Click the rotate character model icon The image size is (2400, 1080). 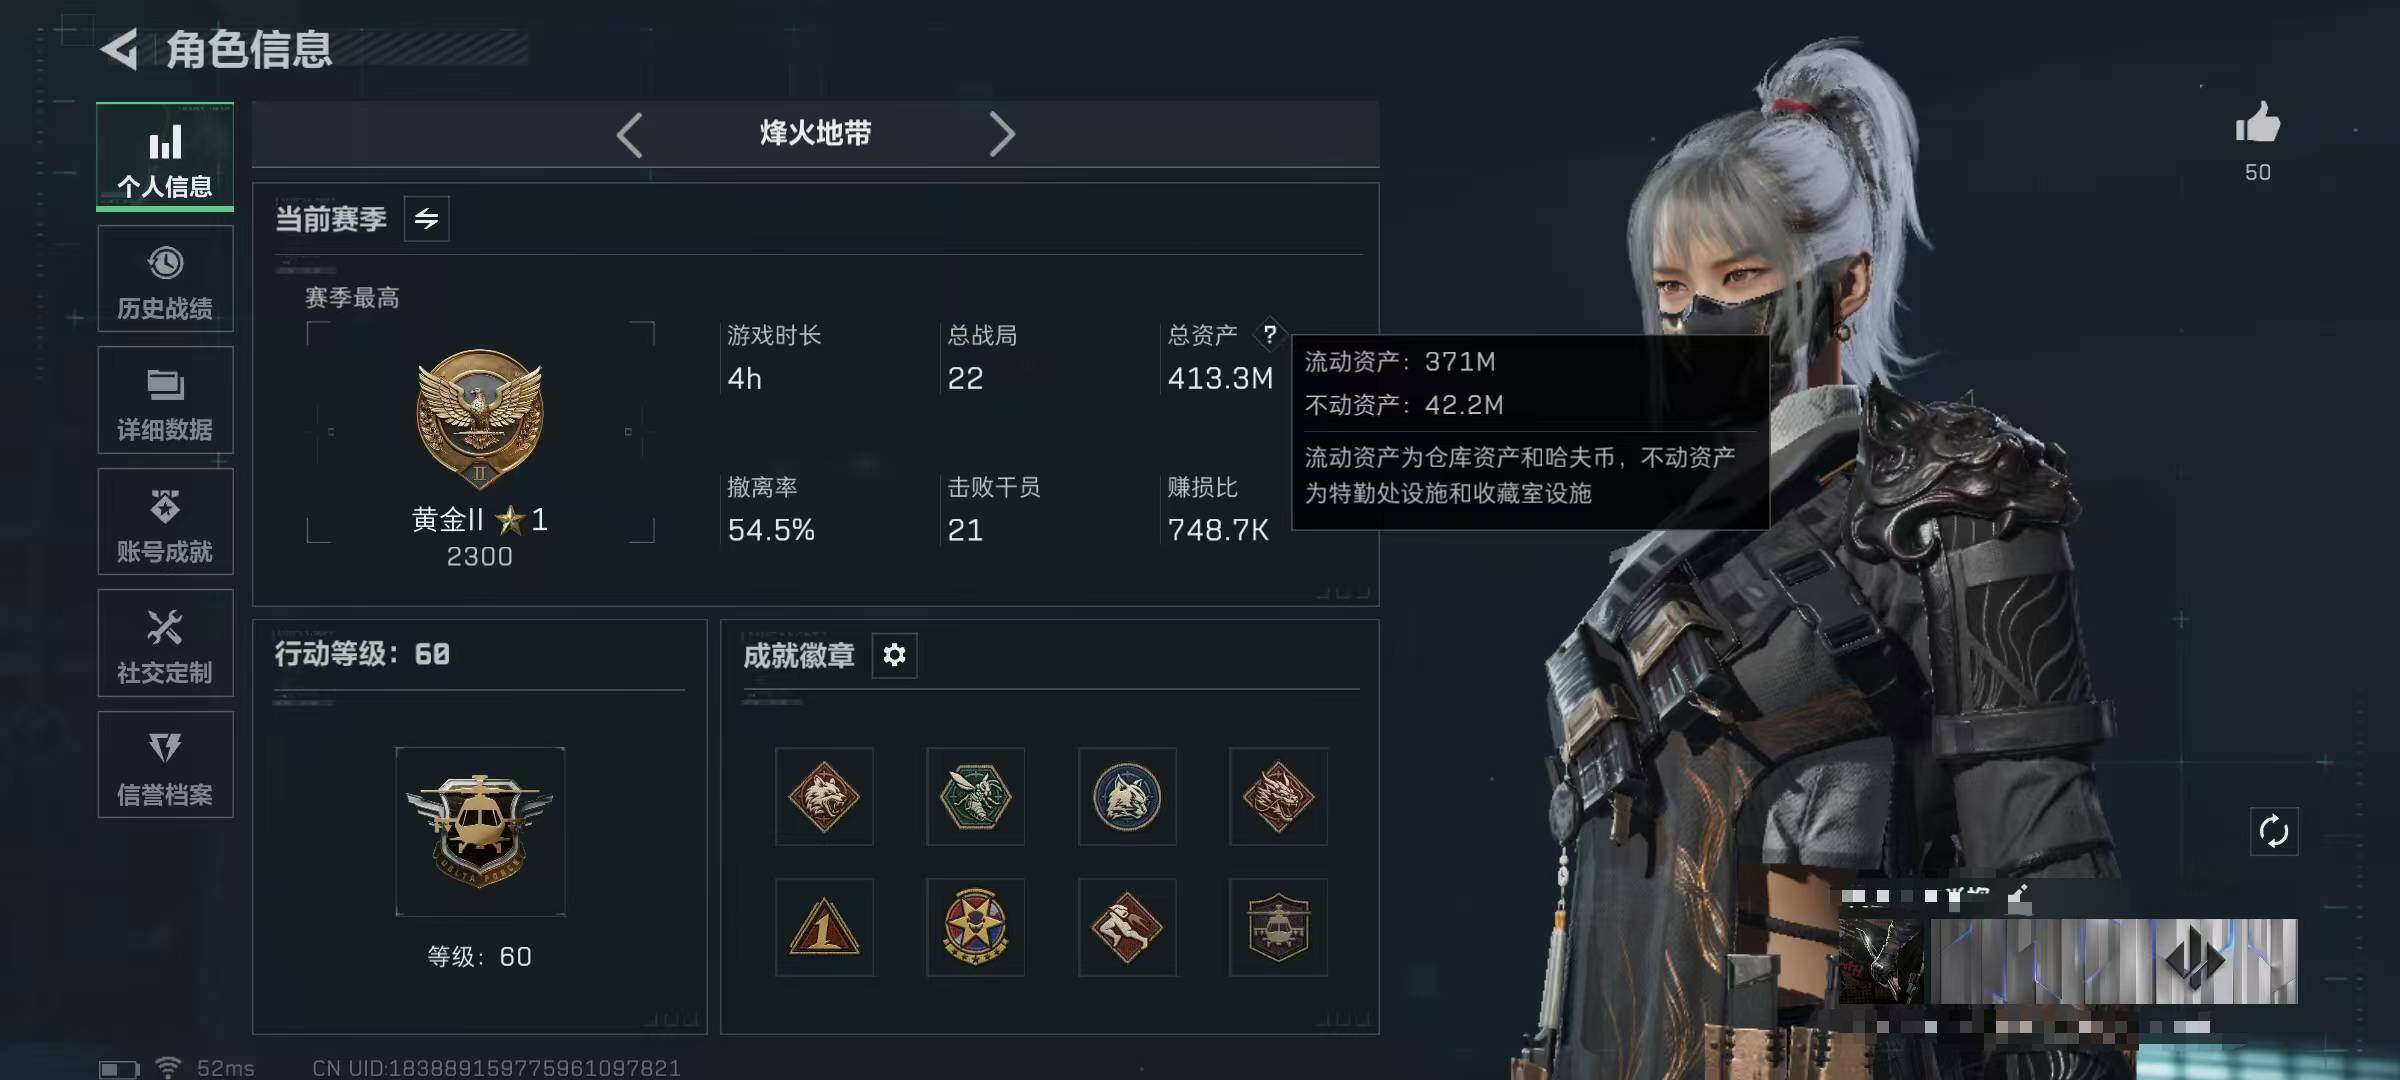tap(2273, 831)
